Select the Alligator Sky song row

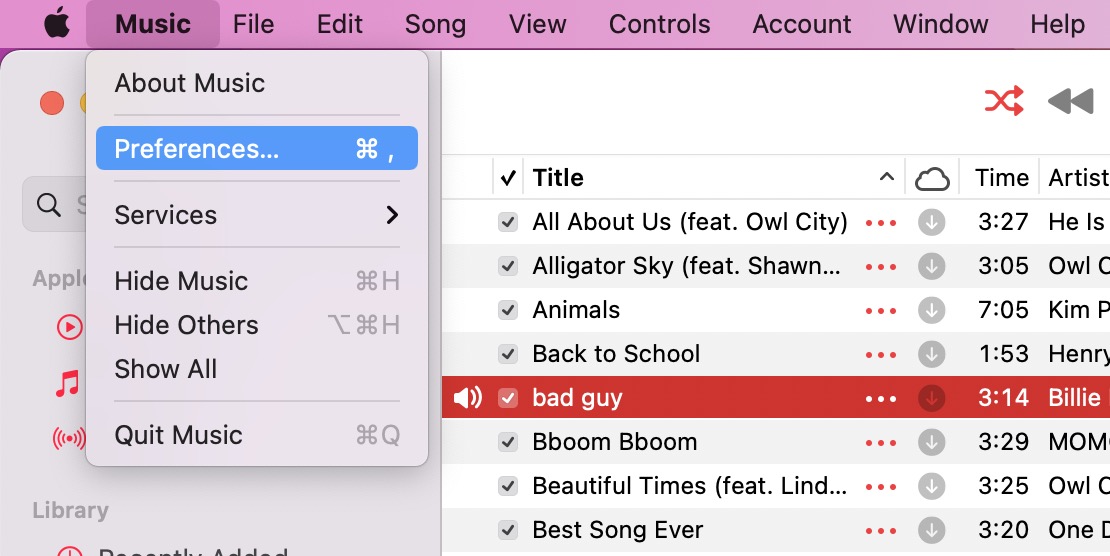(x=686, y=266)
